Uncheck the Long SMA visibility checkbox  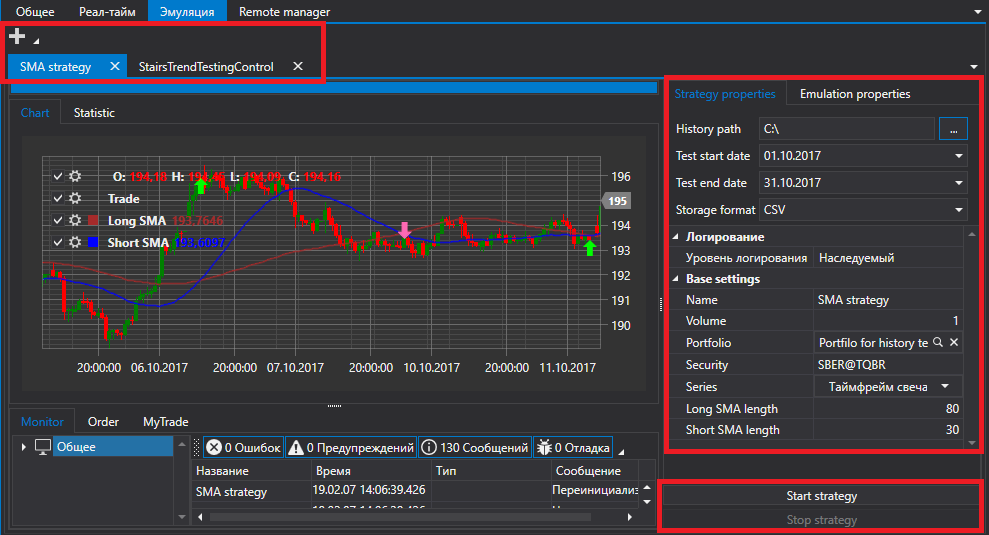[58, 220]
